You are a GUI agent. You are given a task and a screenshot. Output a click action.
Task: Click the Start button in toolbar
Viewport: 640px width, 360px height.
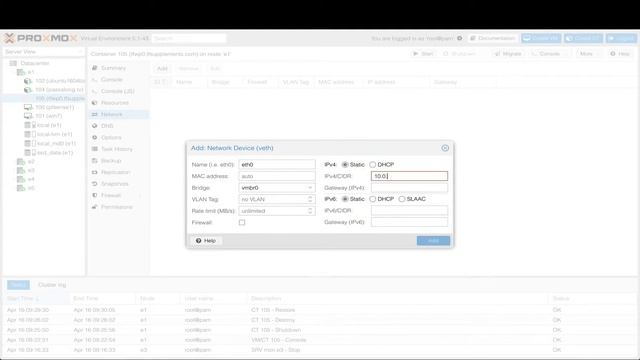click(423, 54)
